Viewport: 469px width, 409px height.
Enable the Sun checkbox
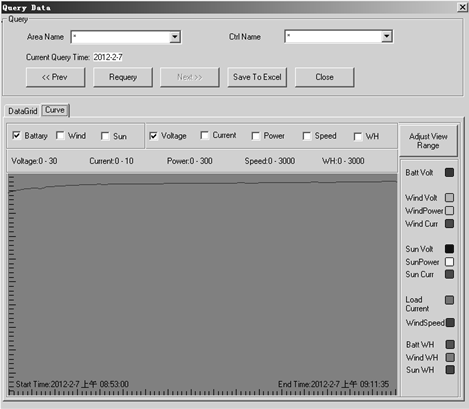click(105, 136)
